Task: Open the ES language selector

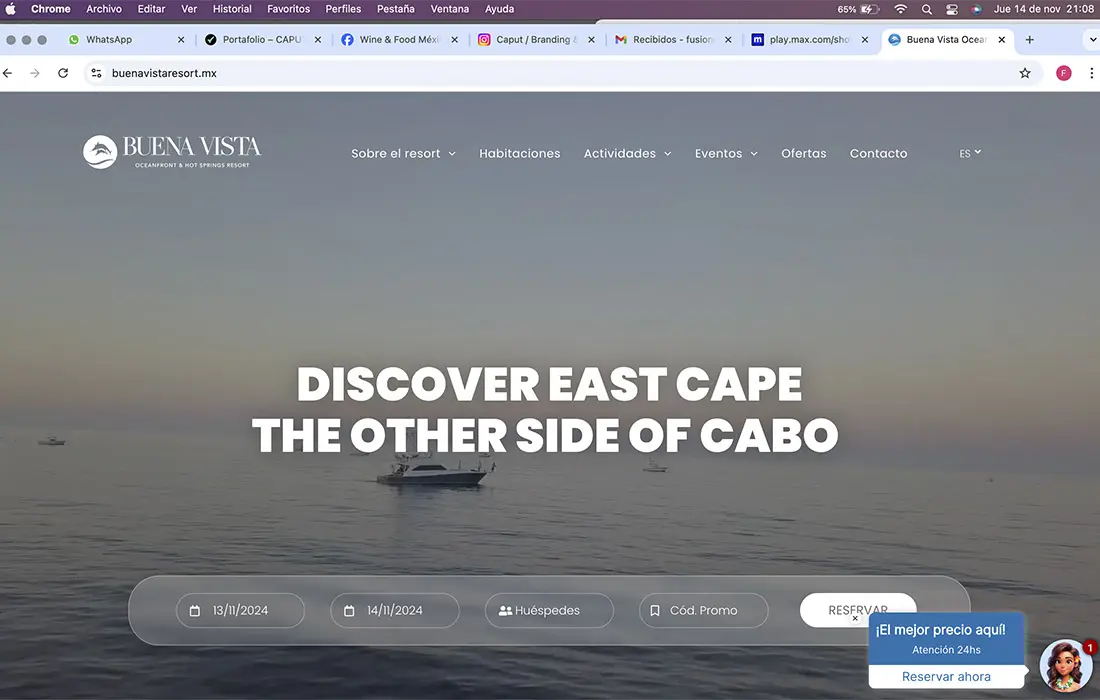Action: click(970, 153)
